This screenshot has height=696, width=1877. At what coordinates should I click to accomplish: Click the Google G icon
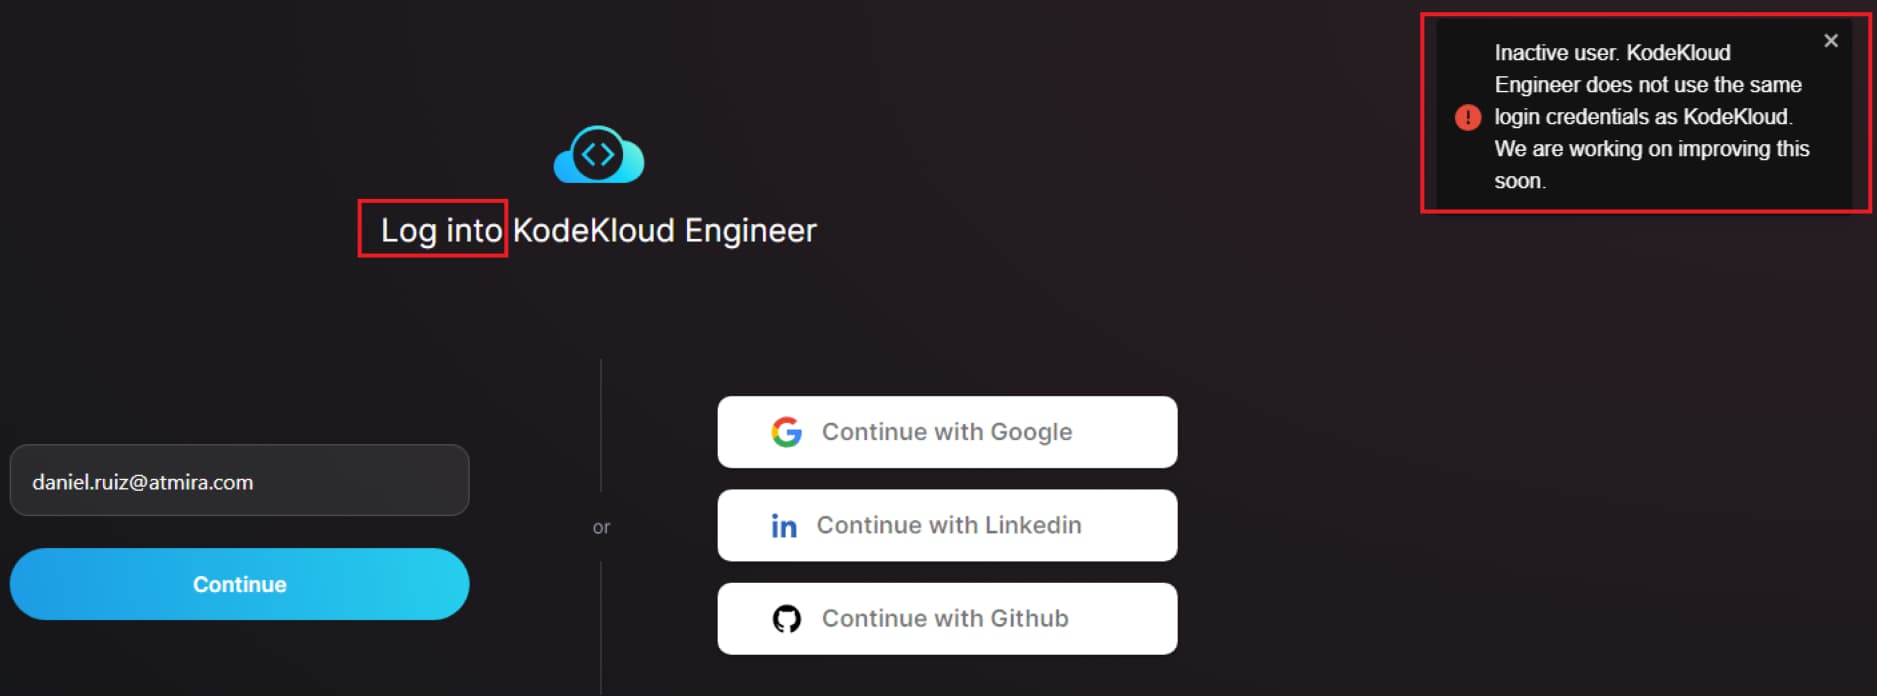[787, 432]
